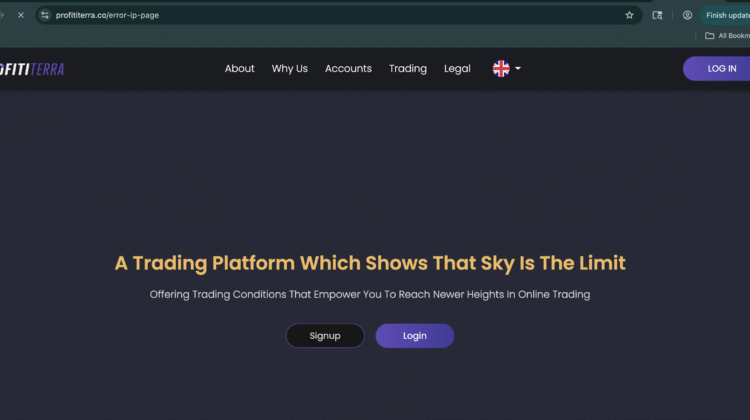This screenshot has height=420, width=750.
Task: Click the stop loading X icon
Action: pos(20,15)
